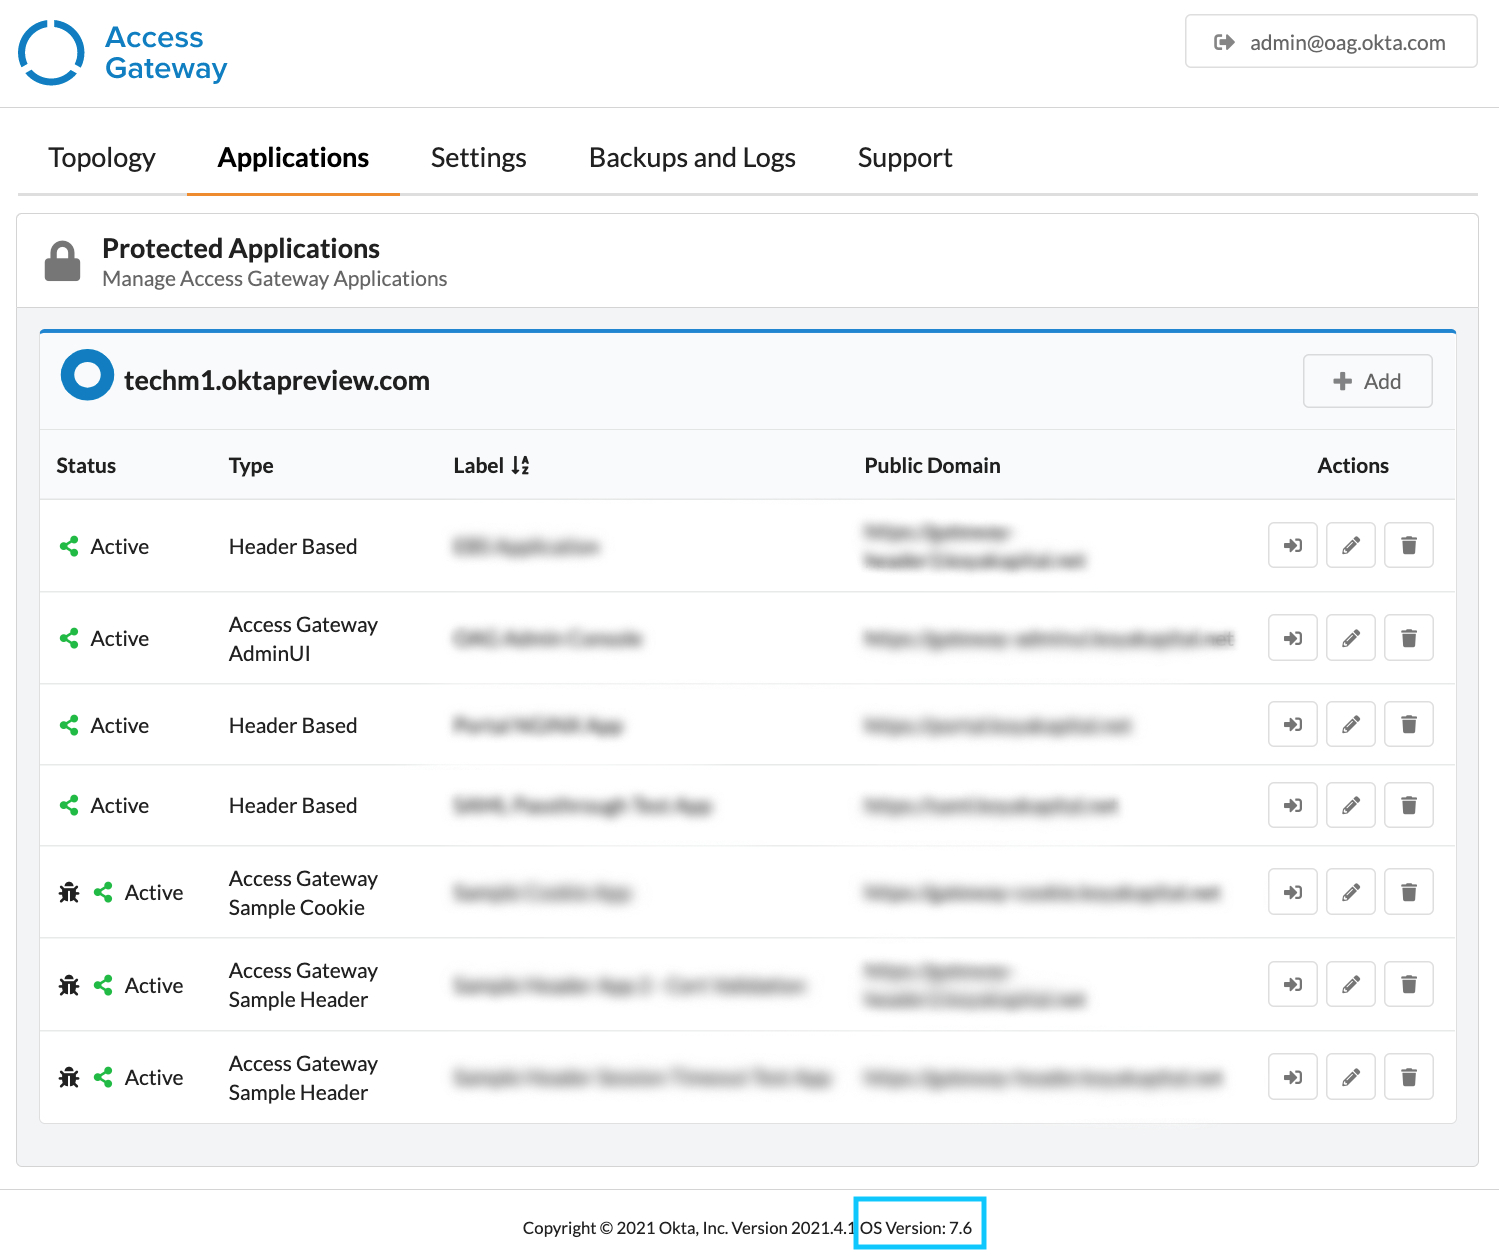This screenshot has height=1256, width=1499.
Task: Delete the second Header Based application
Action: pos(1408,724)
